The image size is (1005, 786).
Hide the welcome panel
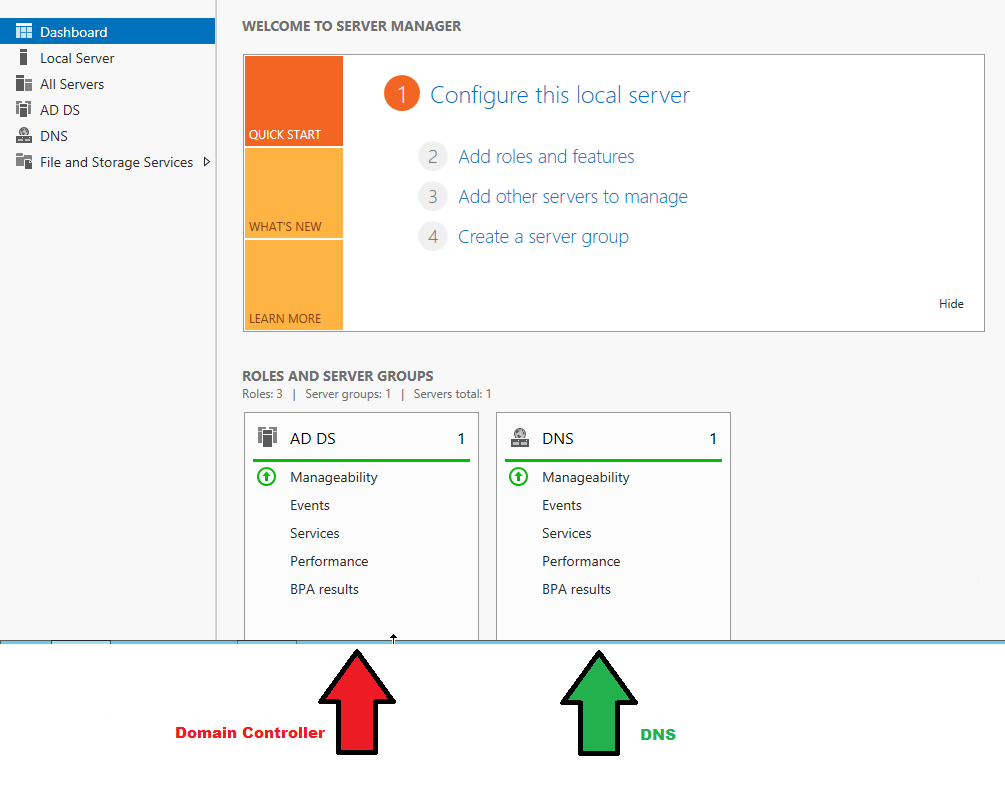(x=951, y=304)
